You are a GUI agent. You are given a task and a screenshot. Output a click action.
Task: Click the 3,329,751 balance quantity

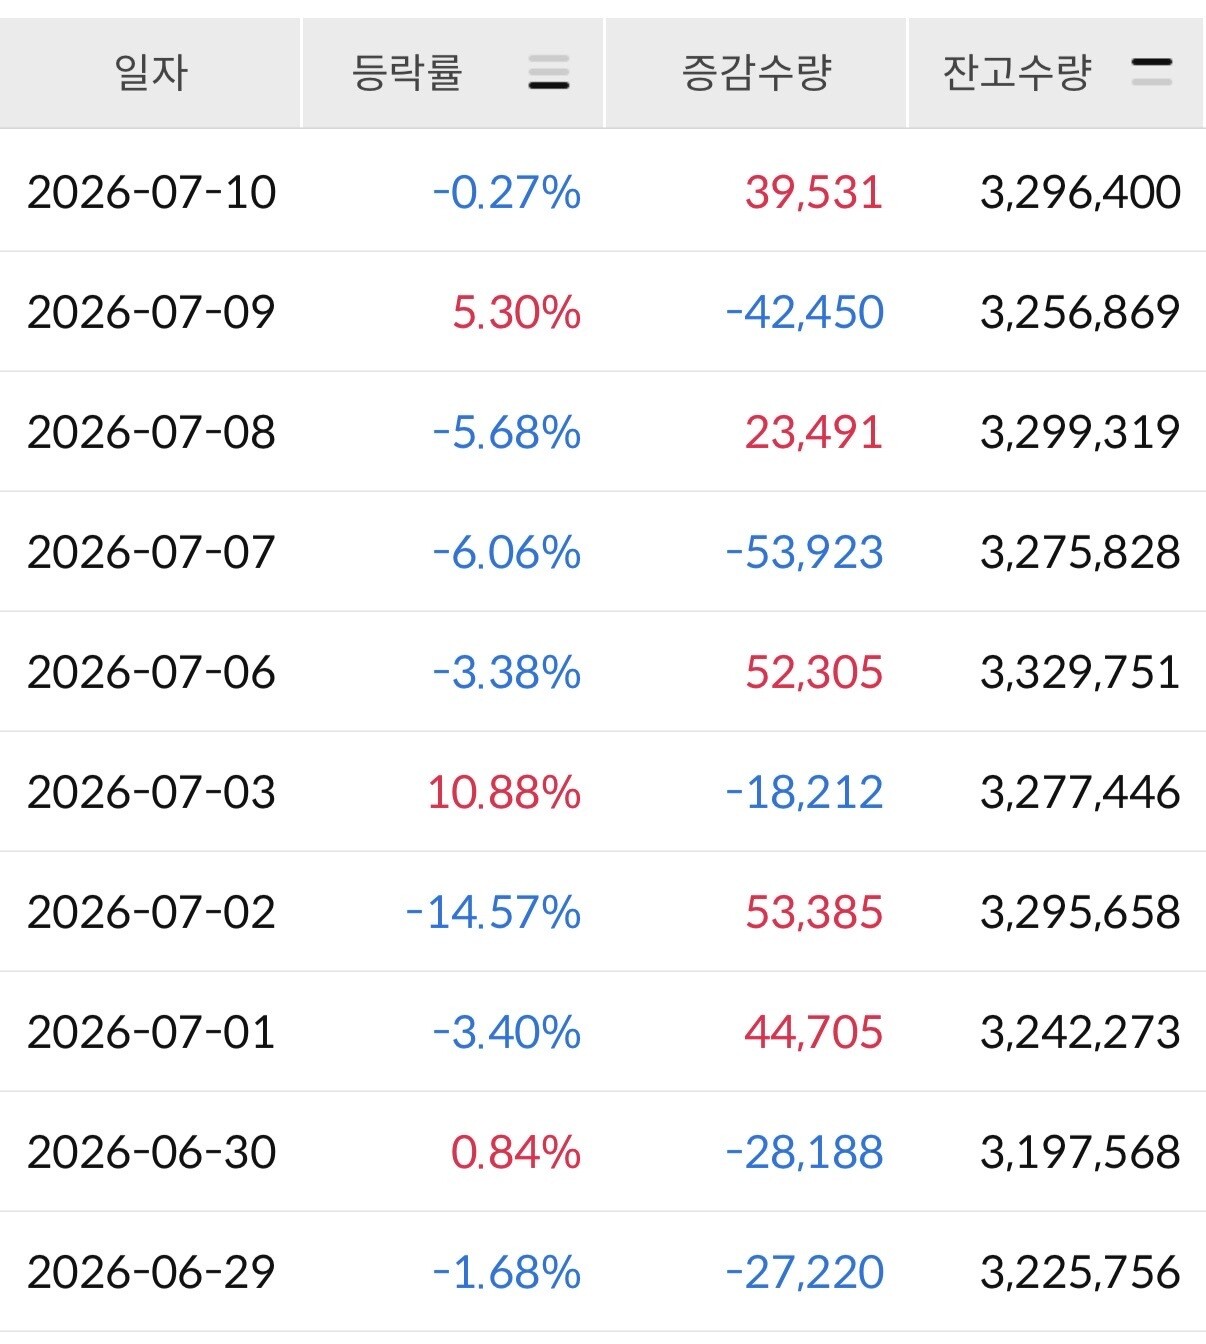tap(1080, 672)
